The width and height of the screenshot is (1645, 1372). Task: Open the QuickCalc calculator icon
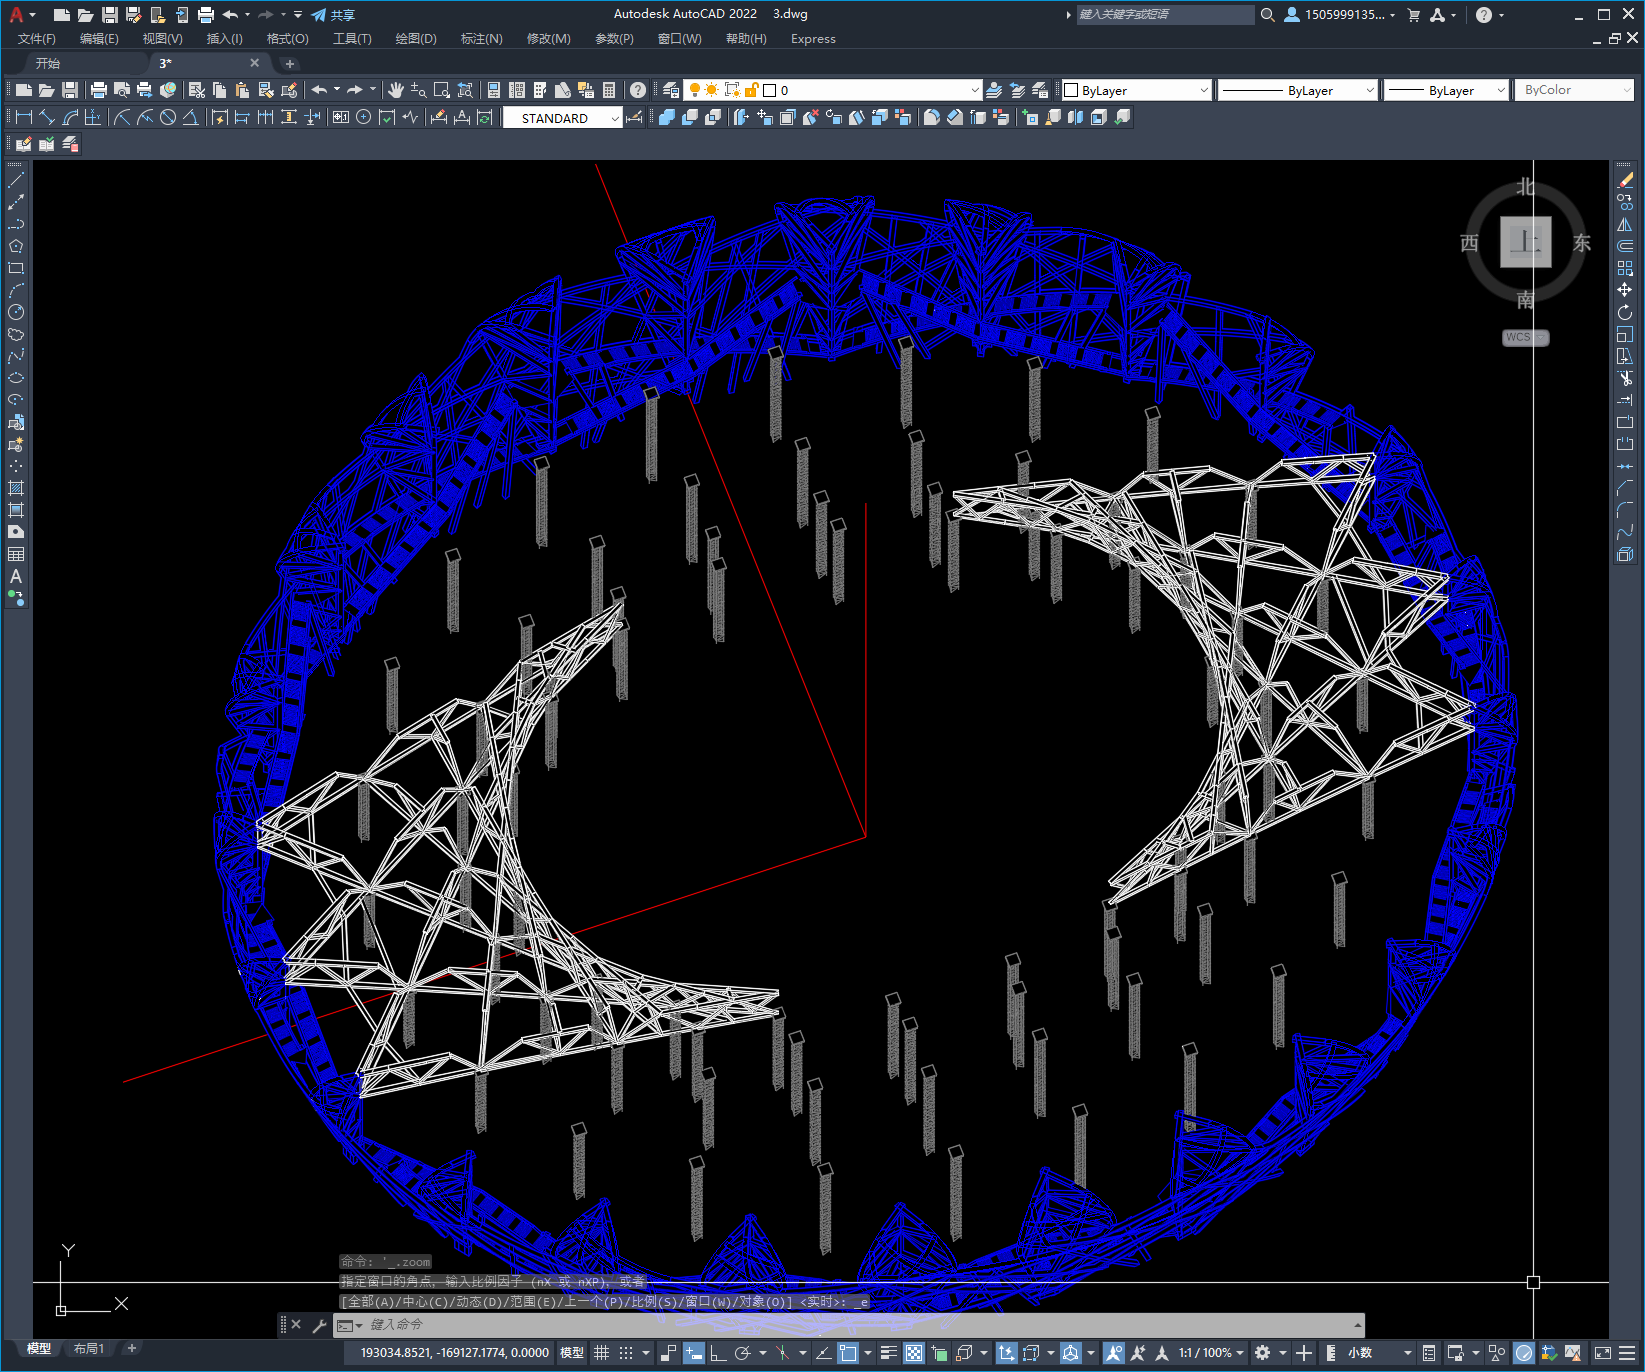(x=609, y=90)
